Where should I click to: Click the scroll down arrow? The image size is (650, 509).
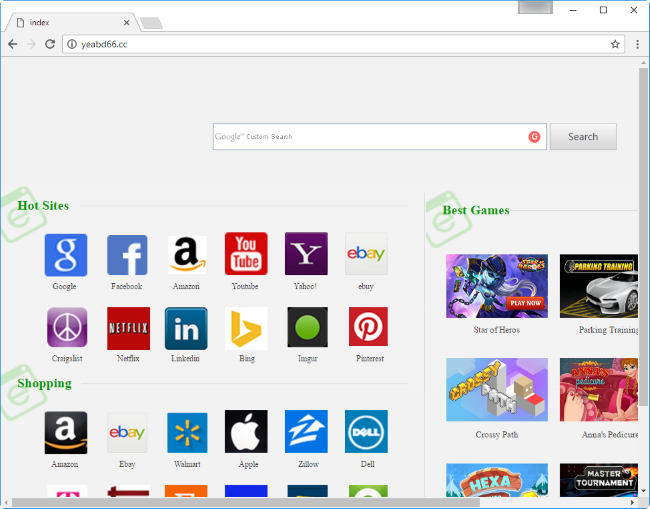click(643, 491)
